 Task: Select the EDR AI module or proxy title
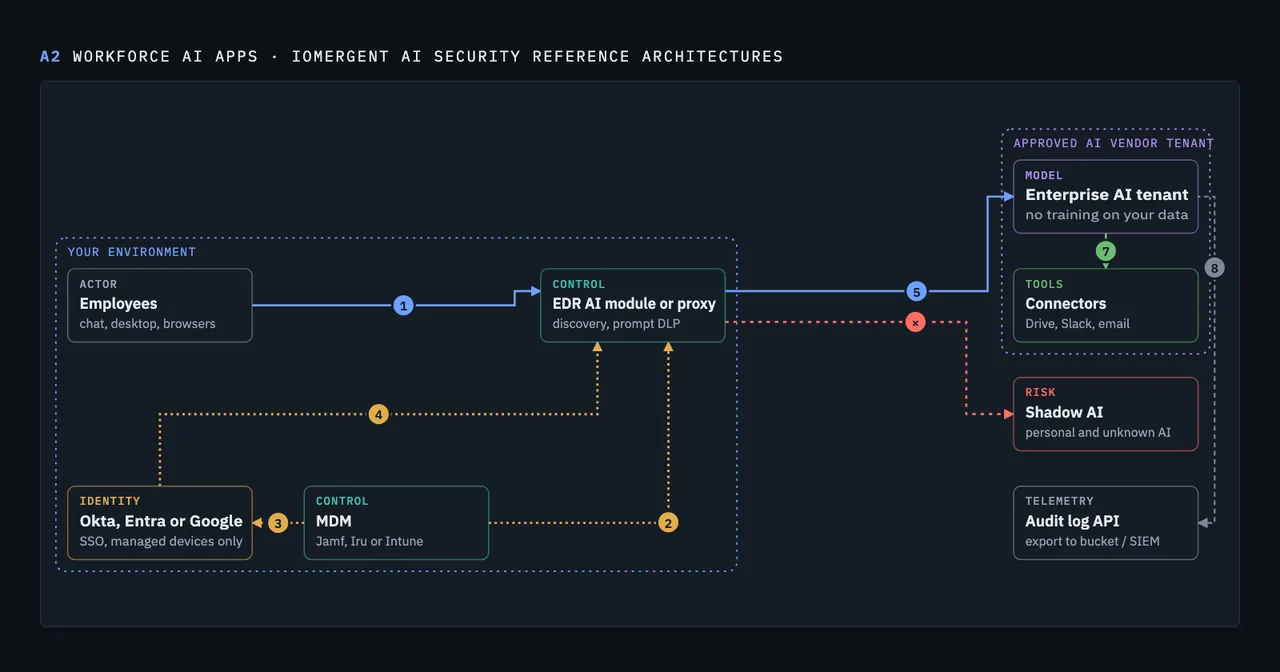click(634, 303)
